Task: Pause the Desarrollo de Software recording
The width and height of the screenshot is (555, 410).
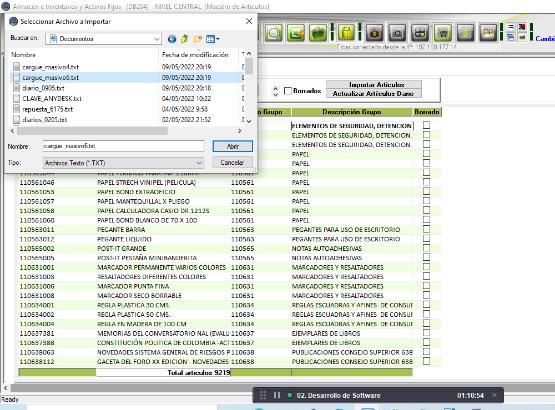Action: (x=277, y=395)
